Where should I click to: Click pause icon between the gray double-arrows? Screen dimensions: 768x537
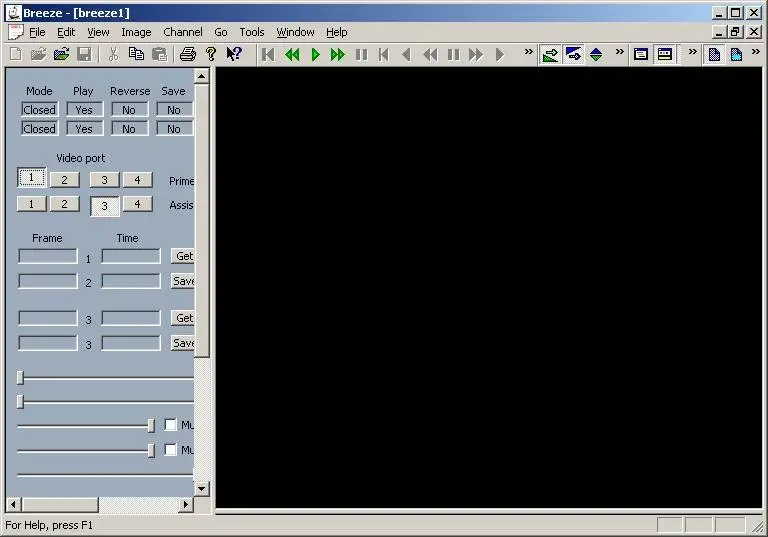point(454,54)
